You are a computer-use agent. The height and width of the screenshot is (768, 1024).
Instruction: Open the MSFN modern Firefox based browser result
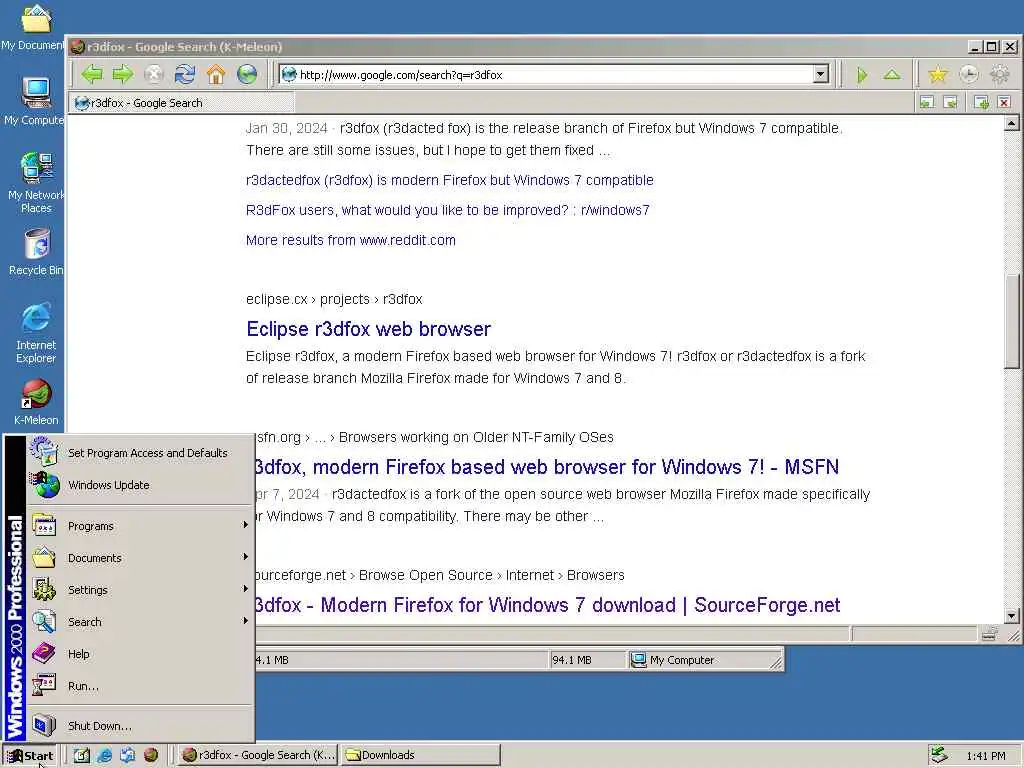coord(547,467)
